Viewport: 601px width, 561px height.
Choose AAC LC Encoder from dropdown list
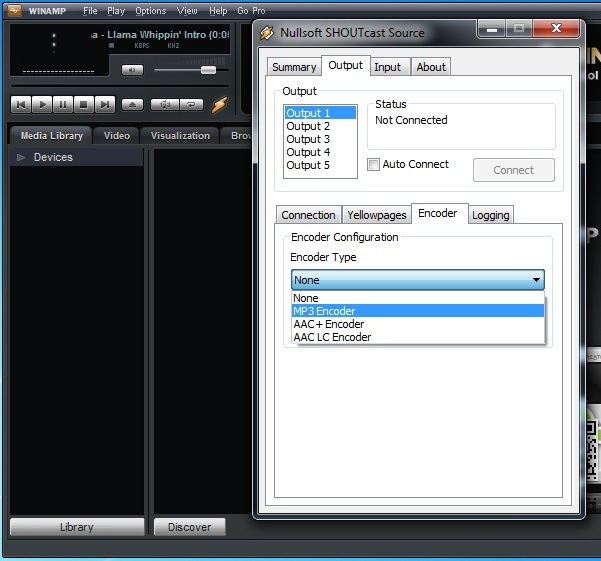(418, 337)
